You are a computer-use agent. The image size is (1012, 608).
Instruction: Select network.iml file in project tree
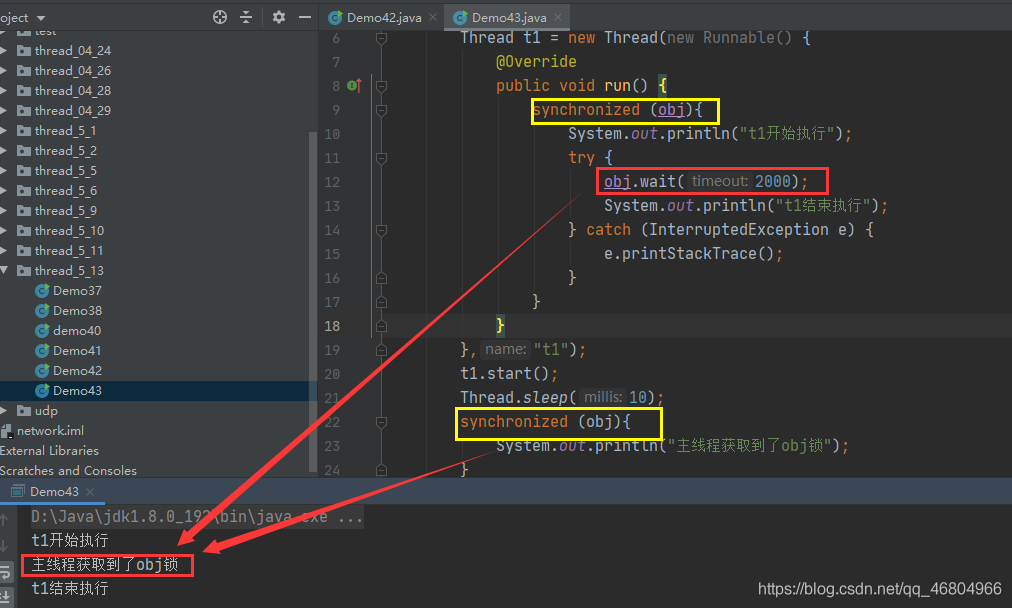click(x=50, y=431)
